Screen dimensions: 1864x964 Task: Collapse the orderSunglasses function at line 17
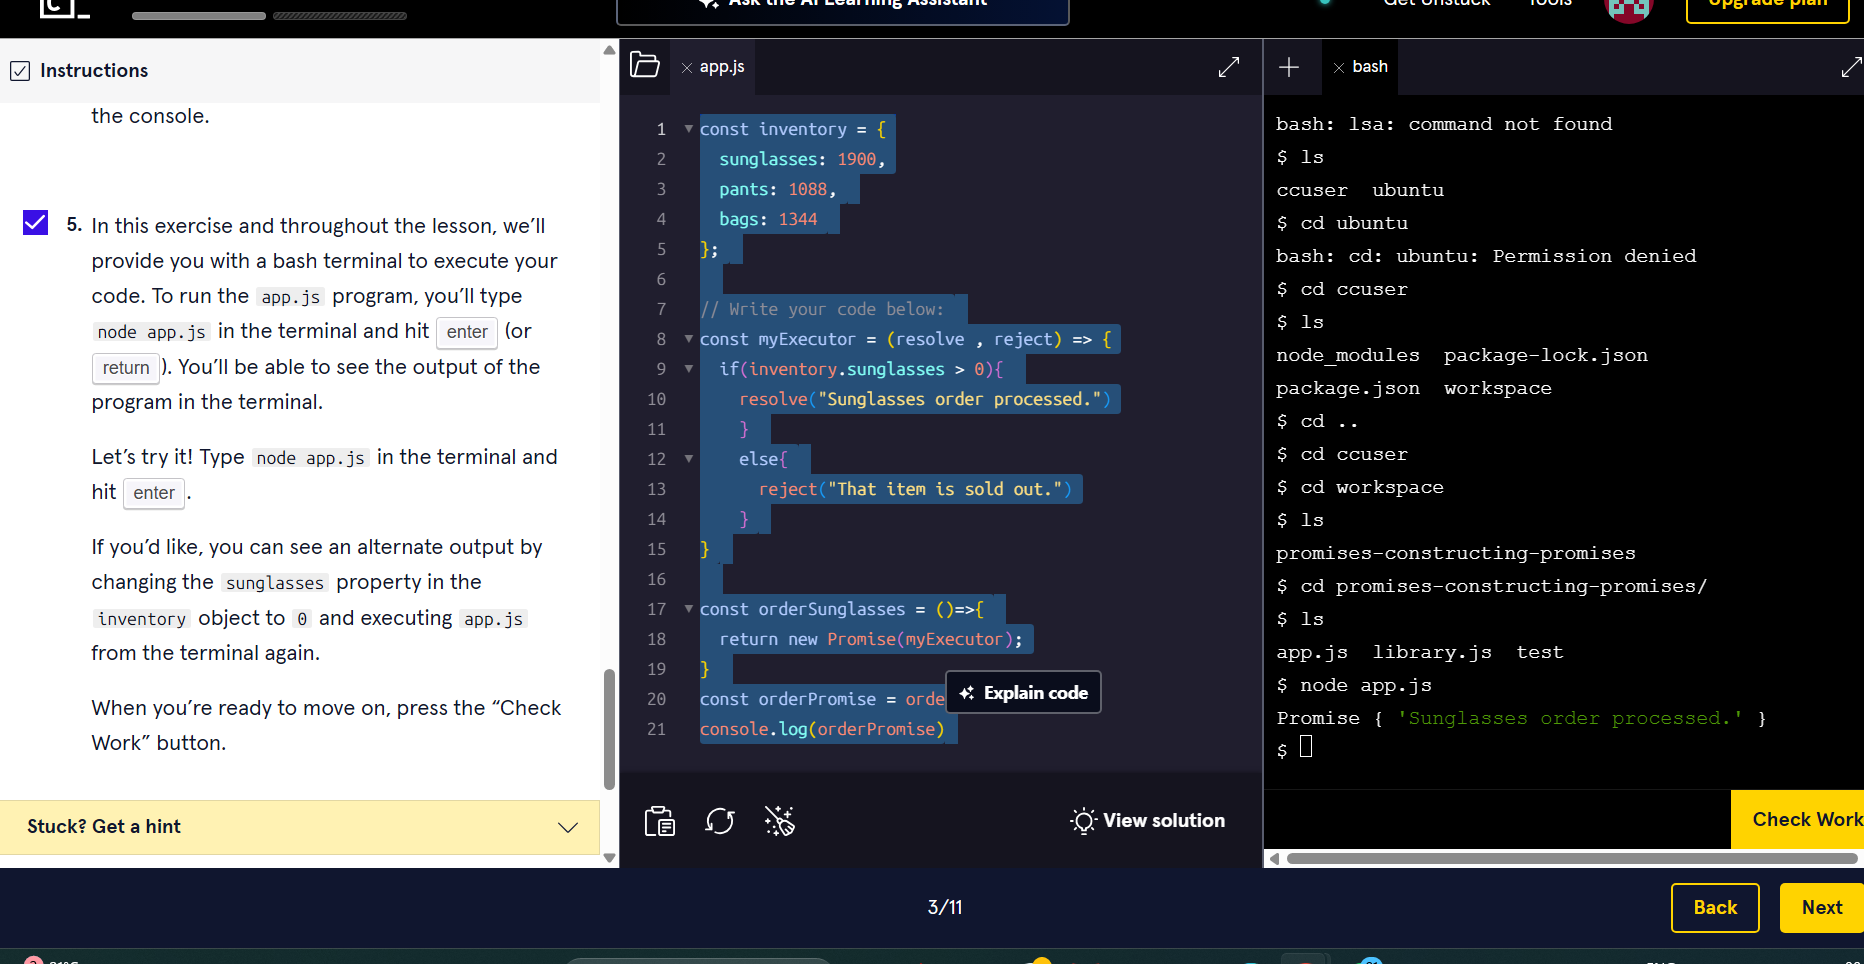pyautogui.click(x=688, y=609)
